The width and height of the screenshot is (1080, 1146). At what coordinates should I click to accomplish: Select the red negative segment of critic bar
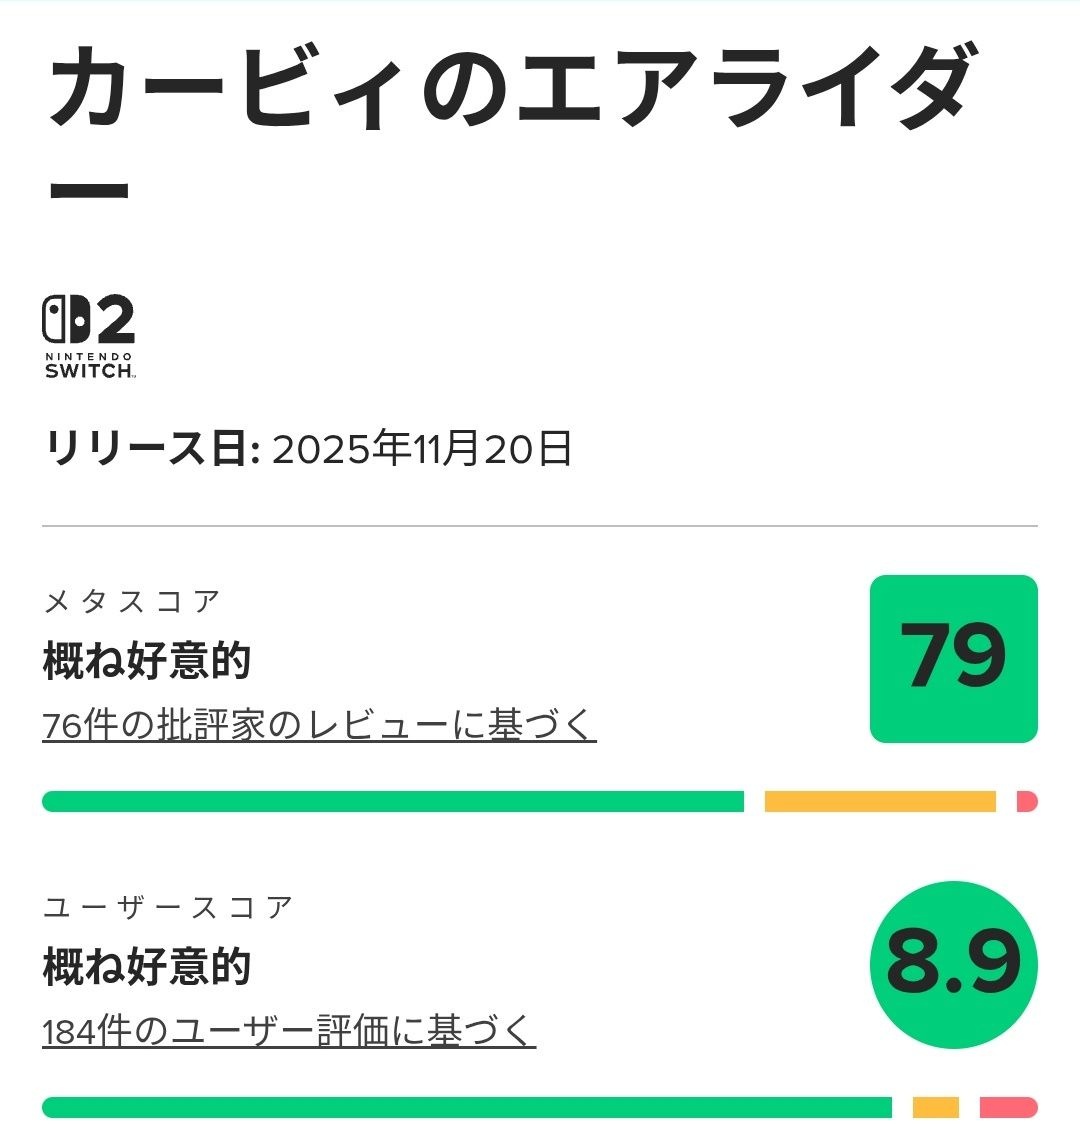tap(1027, 801)
